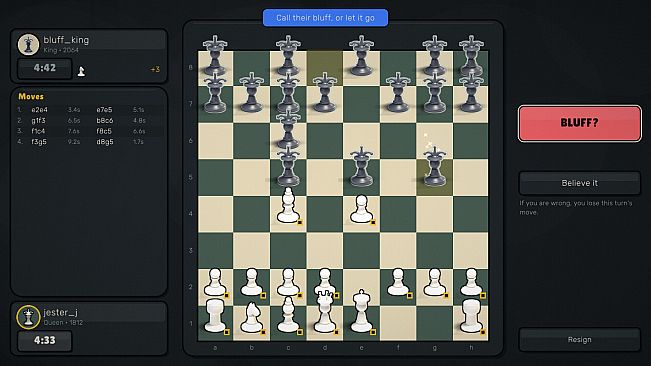Select the black piece on c6
Screen dimensions: 651x366
tap(288, 131)
